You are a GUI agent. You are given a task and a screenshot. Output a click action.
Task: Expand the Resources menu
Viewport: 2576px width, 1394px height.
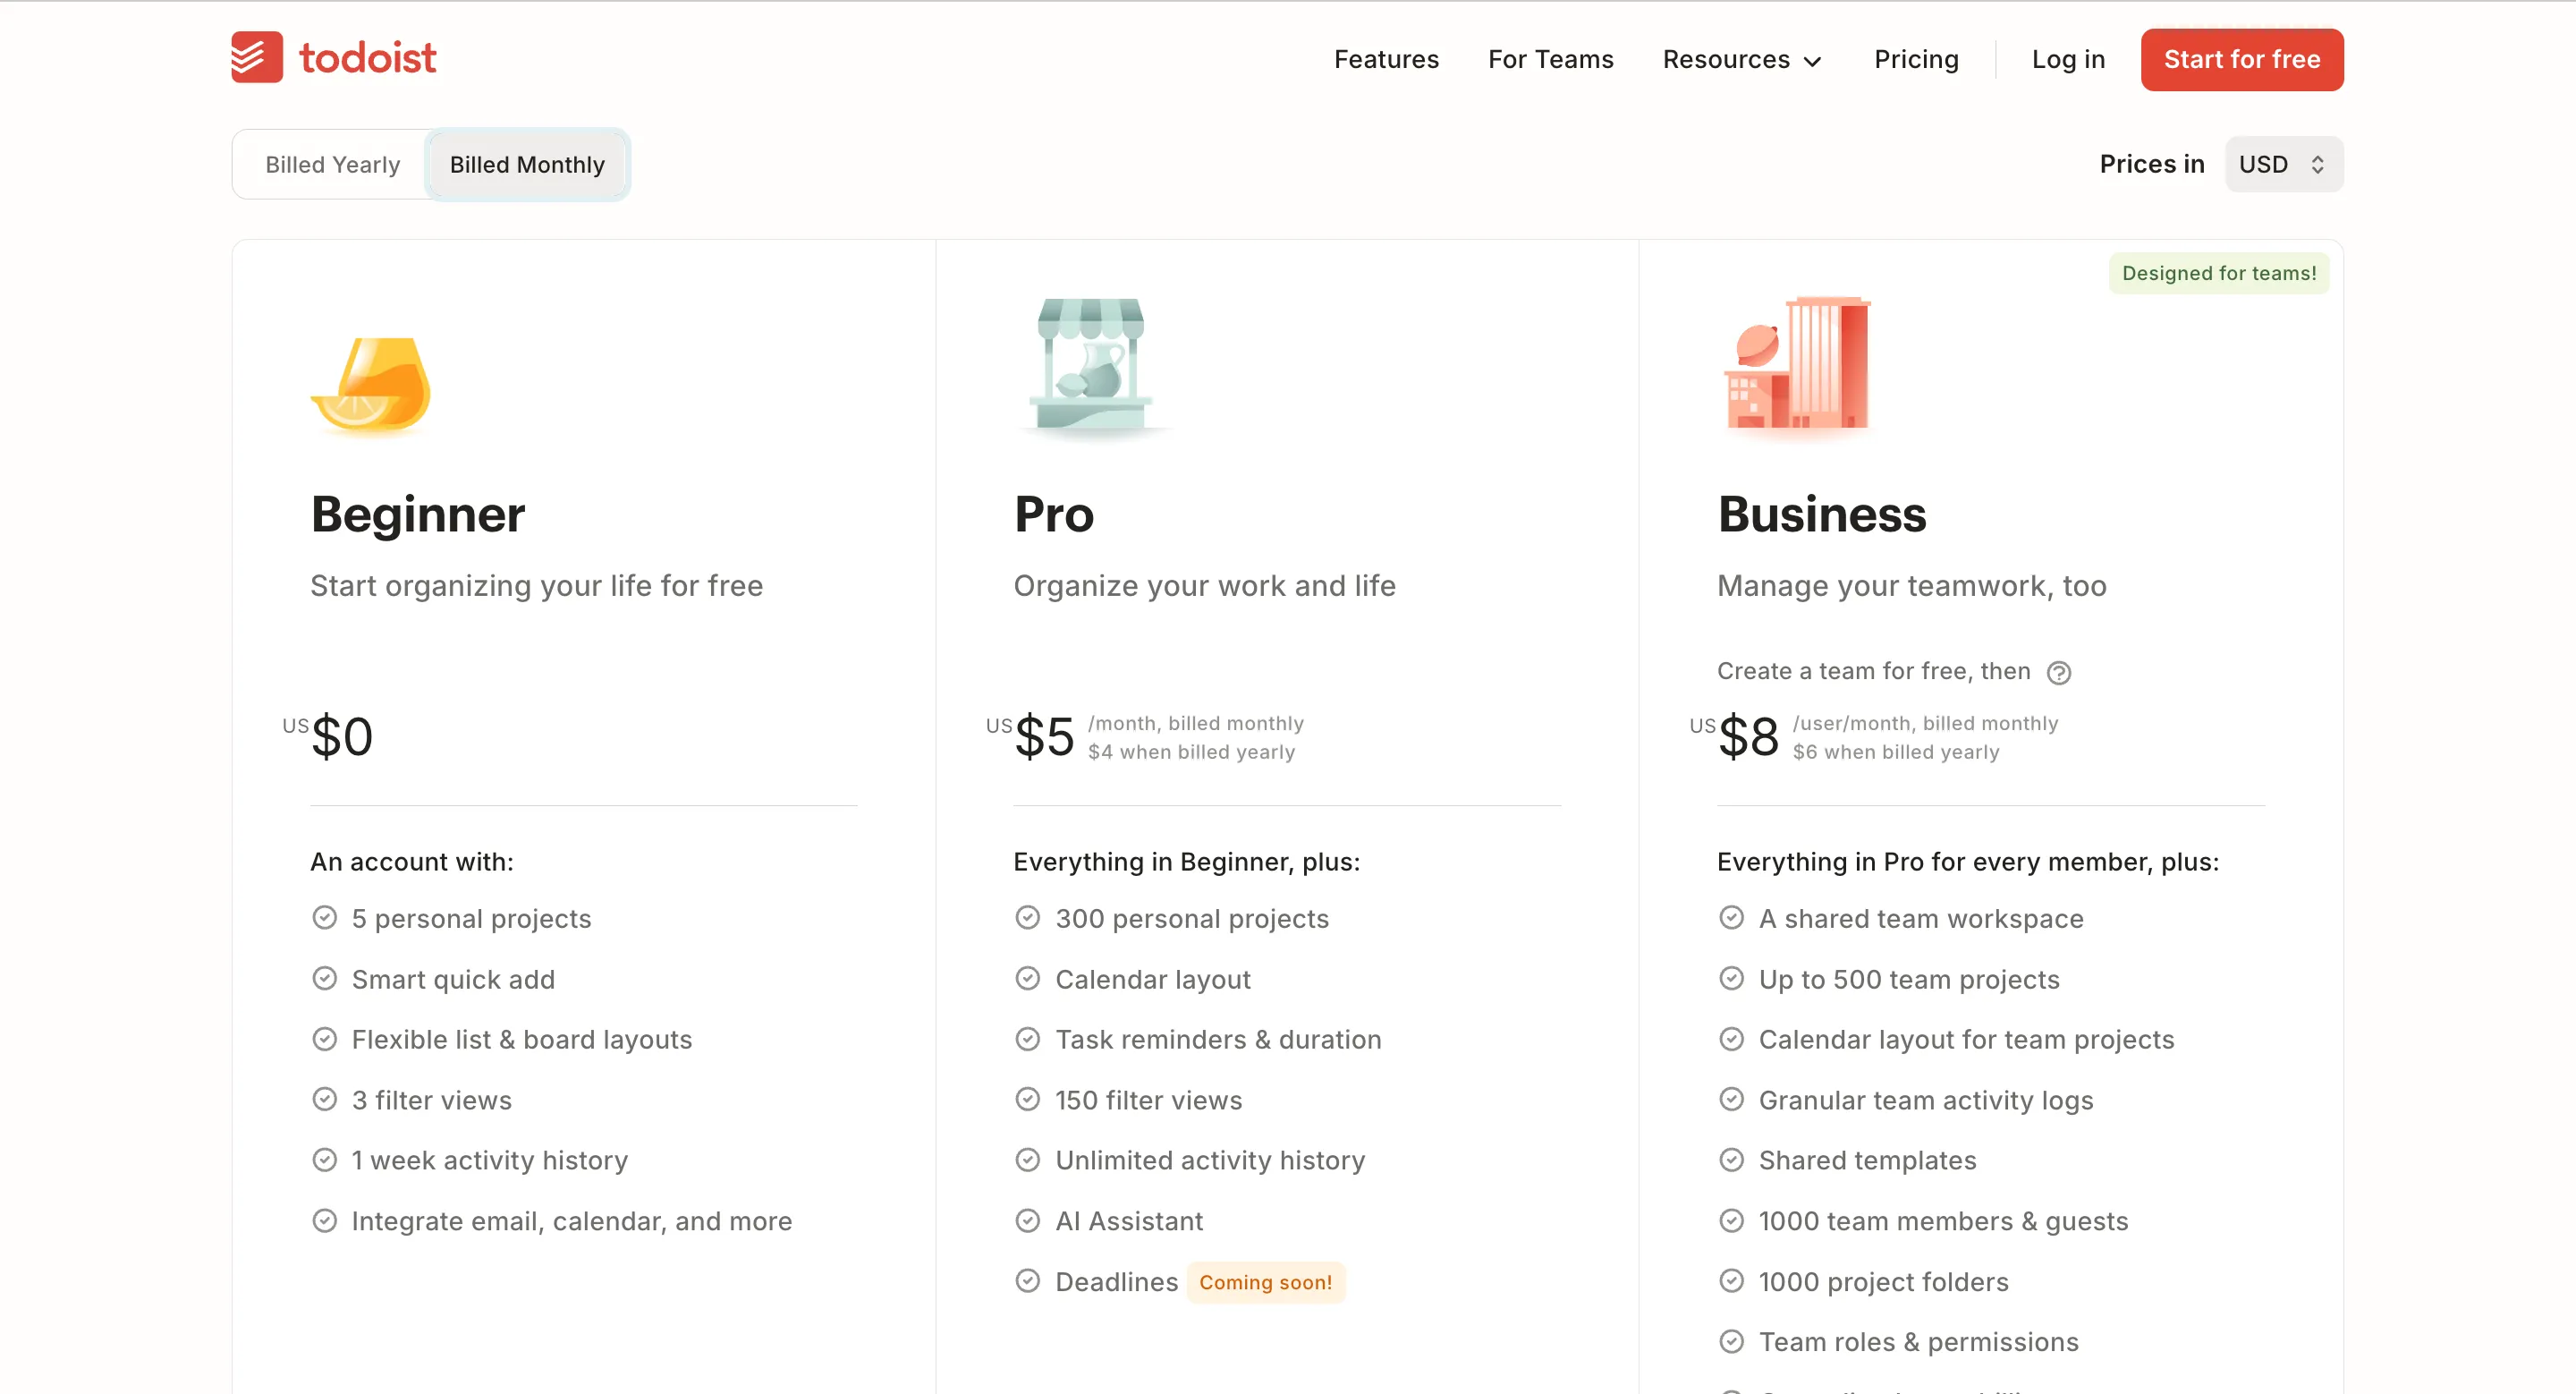[1741, 60]
